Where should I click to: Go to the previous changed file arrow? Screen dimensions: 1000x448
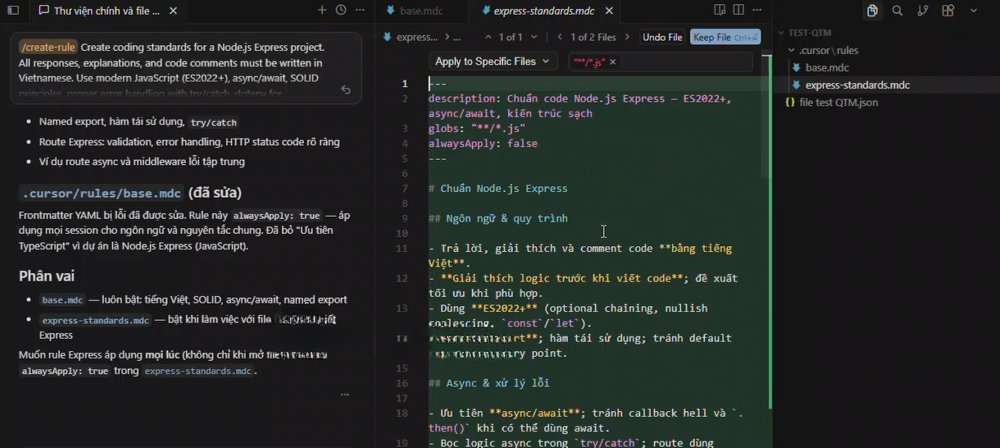click(560, 37)
